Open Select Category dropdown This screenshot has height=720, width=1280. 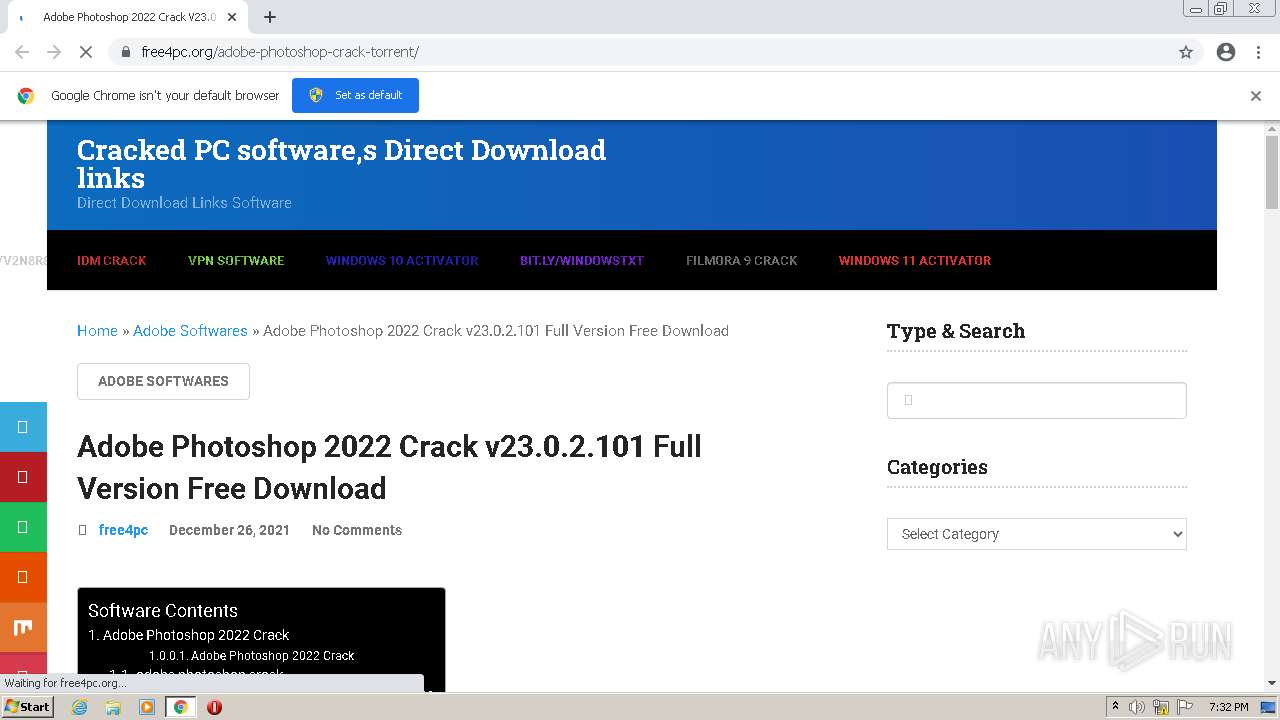[1037, 534]
